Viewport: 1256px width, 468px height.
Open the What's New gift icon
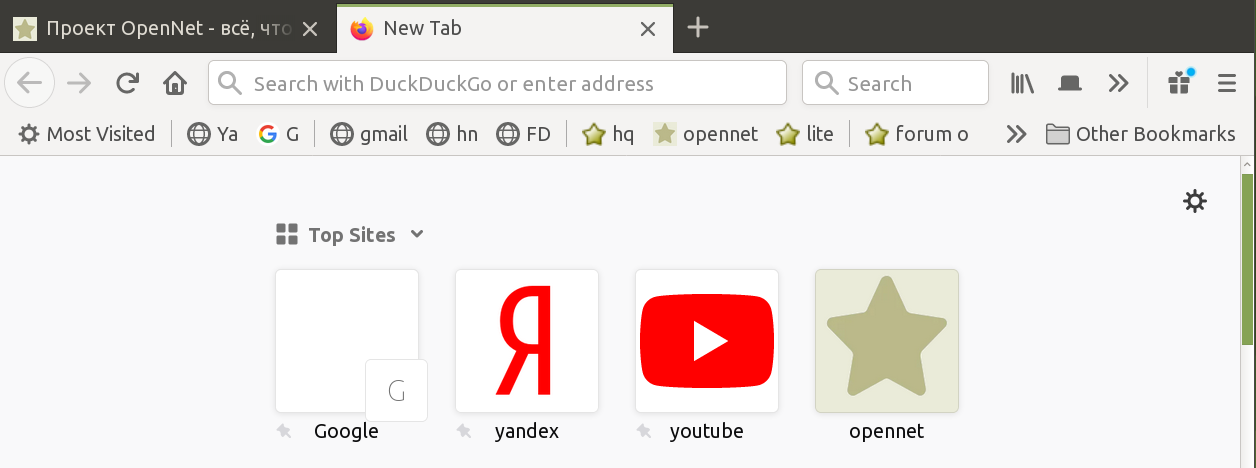1180,83
